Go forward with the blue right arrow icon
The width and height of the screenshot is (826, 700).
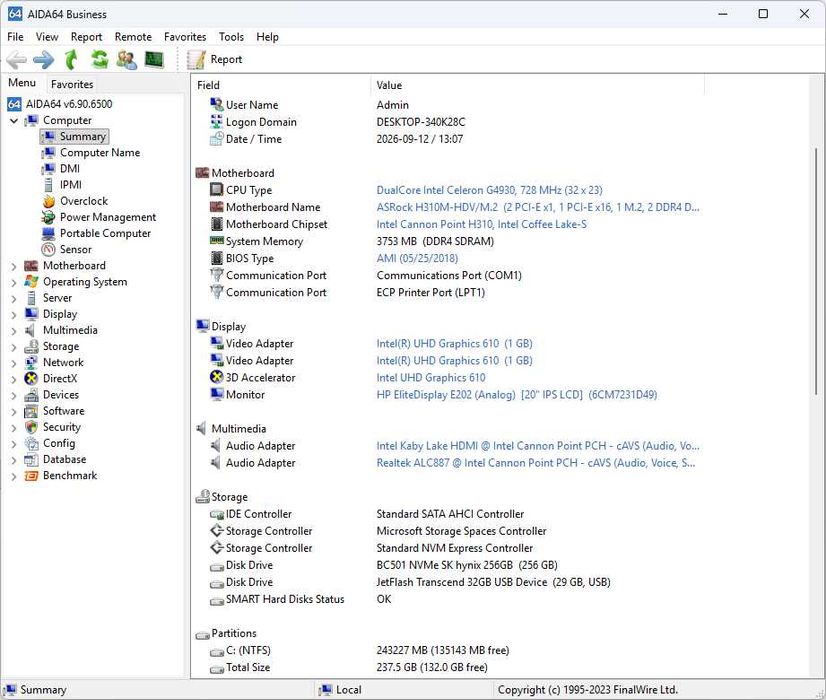click(44, 60)
